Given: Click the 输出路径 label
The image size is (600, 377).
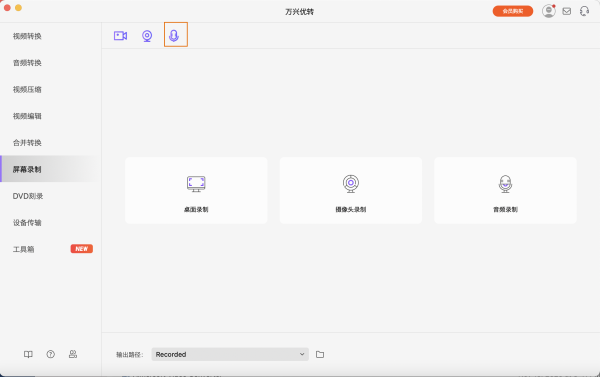Looking at the screenshot, I should pyautogui.click(x=129, y=355).
